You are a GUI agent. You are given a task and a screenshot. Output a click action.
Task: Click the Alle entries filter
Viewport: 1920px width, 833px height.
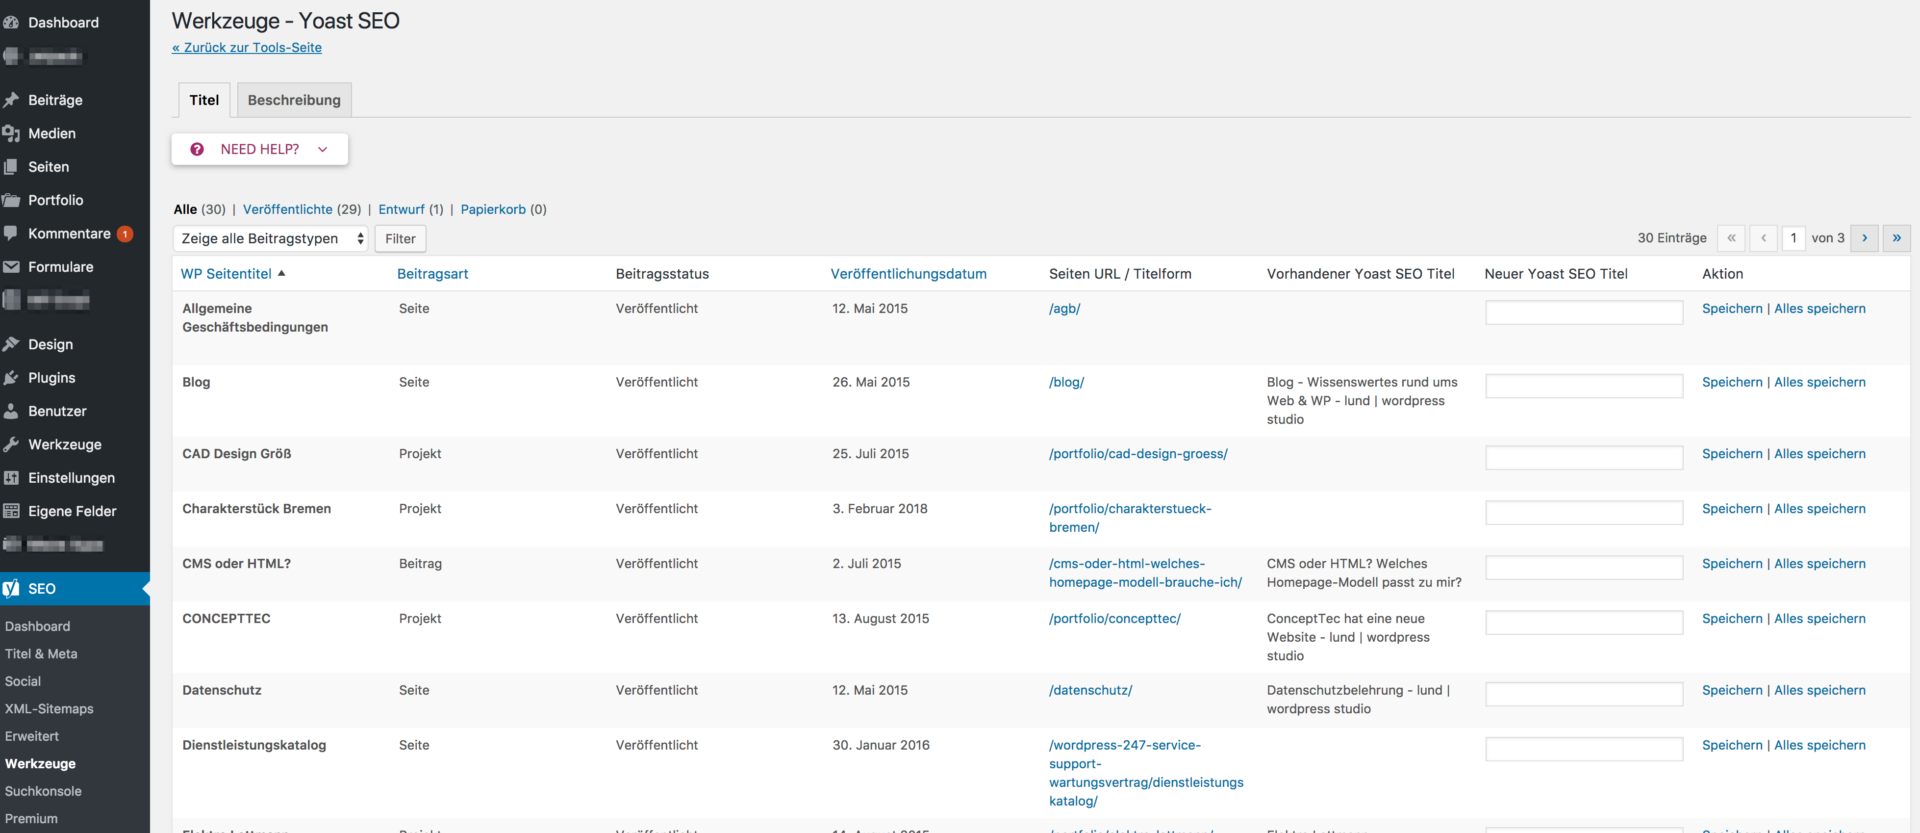pyautogui.click(x=185, y=209)
